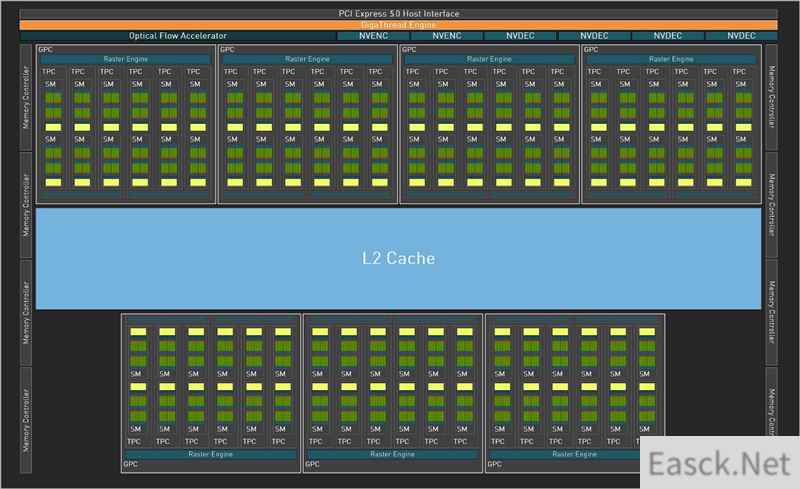Select first TPC label in top-left GPC
Image resolution: width=800 pixels, height=489 pixels.
49,71
